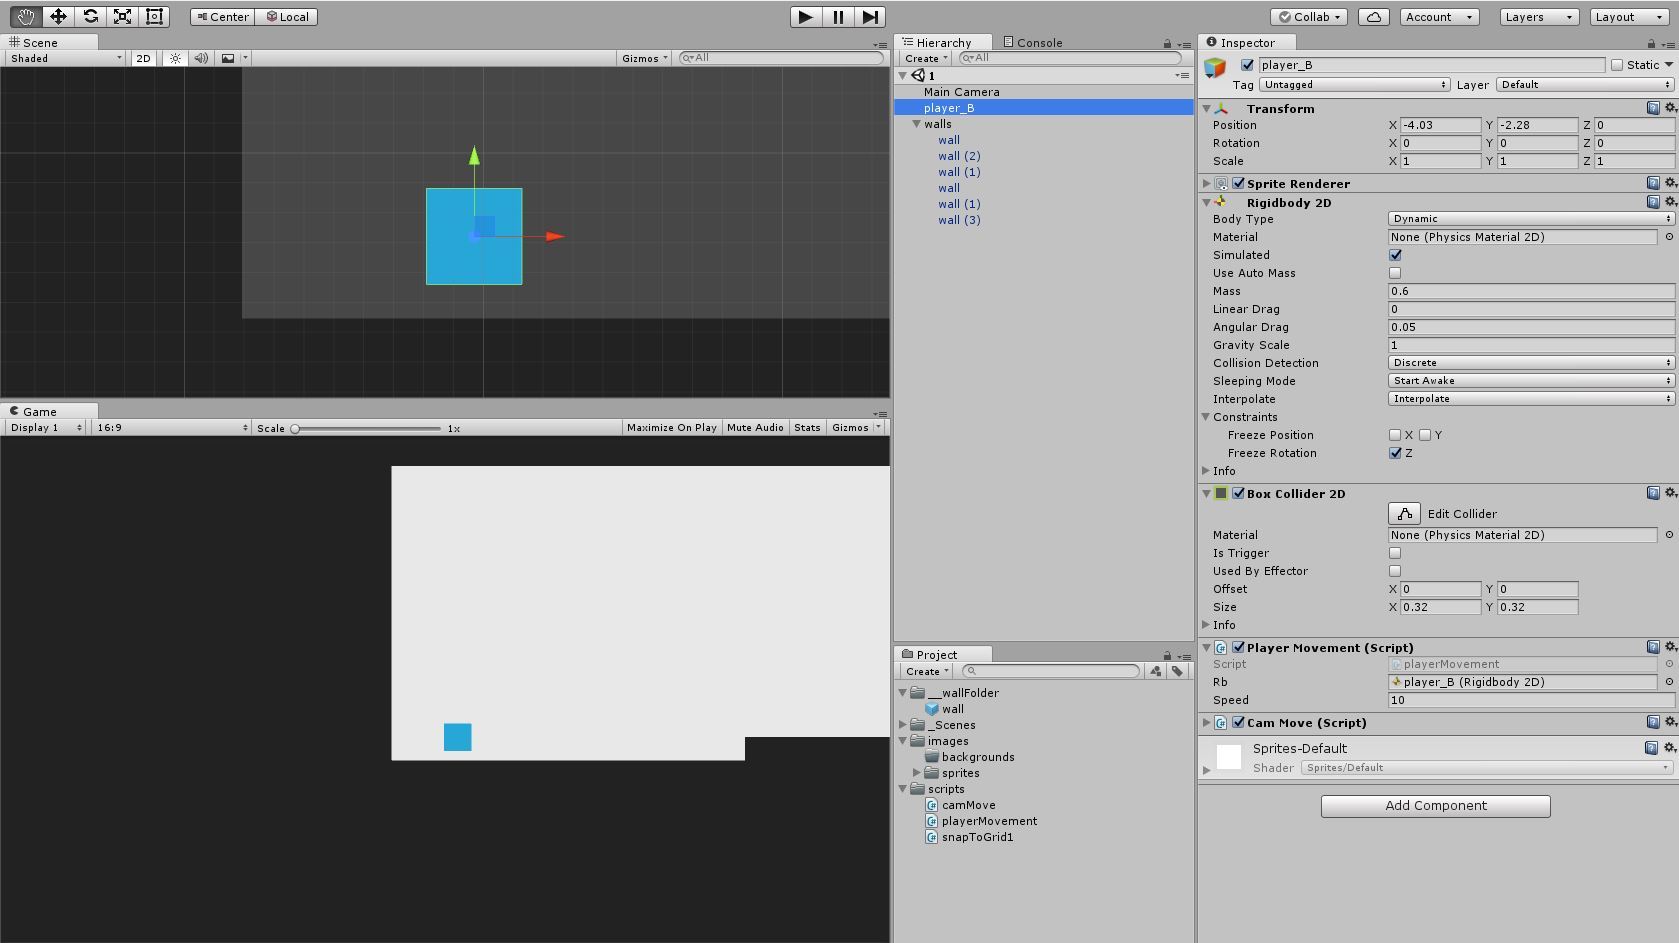The width and height of the screenshot is (1679, 943).
Task: Toggle Freeze Rotation Z
Action: click(x=1395, y=453)
